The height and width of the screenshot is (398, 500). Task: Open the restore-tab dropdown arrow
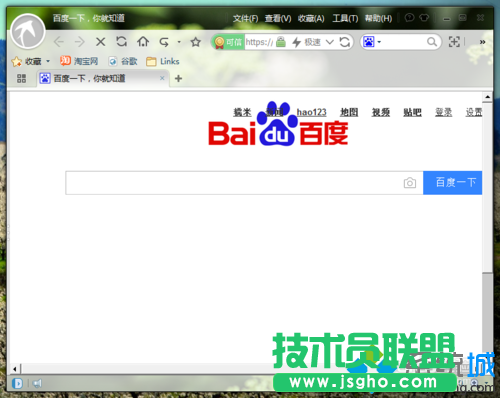click(x=179, y=42)
